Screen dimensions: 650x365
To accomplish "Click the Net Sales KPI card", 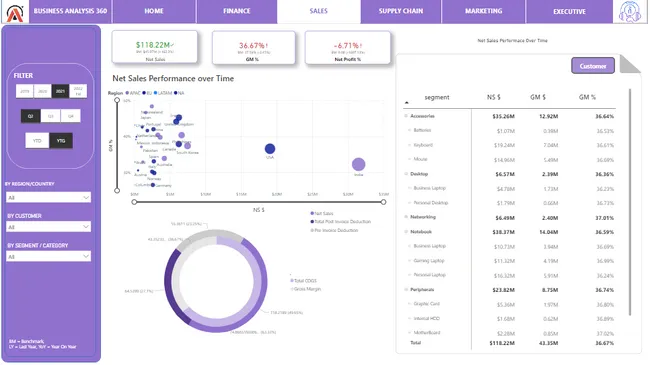I will (155, 47).
